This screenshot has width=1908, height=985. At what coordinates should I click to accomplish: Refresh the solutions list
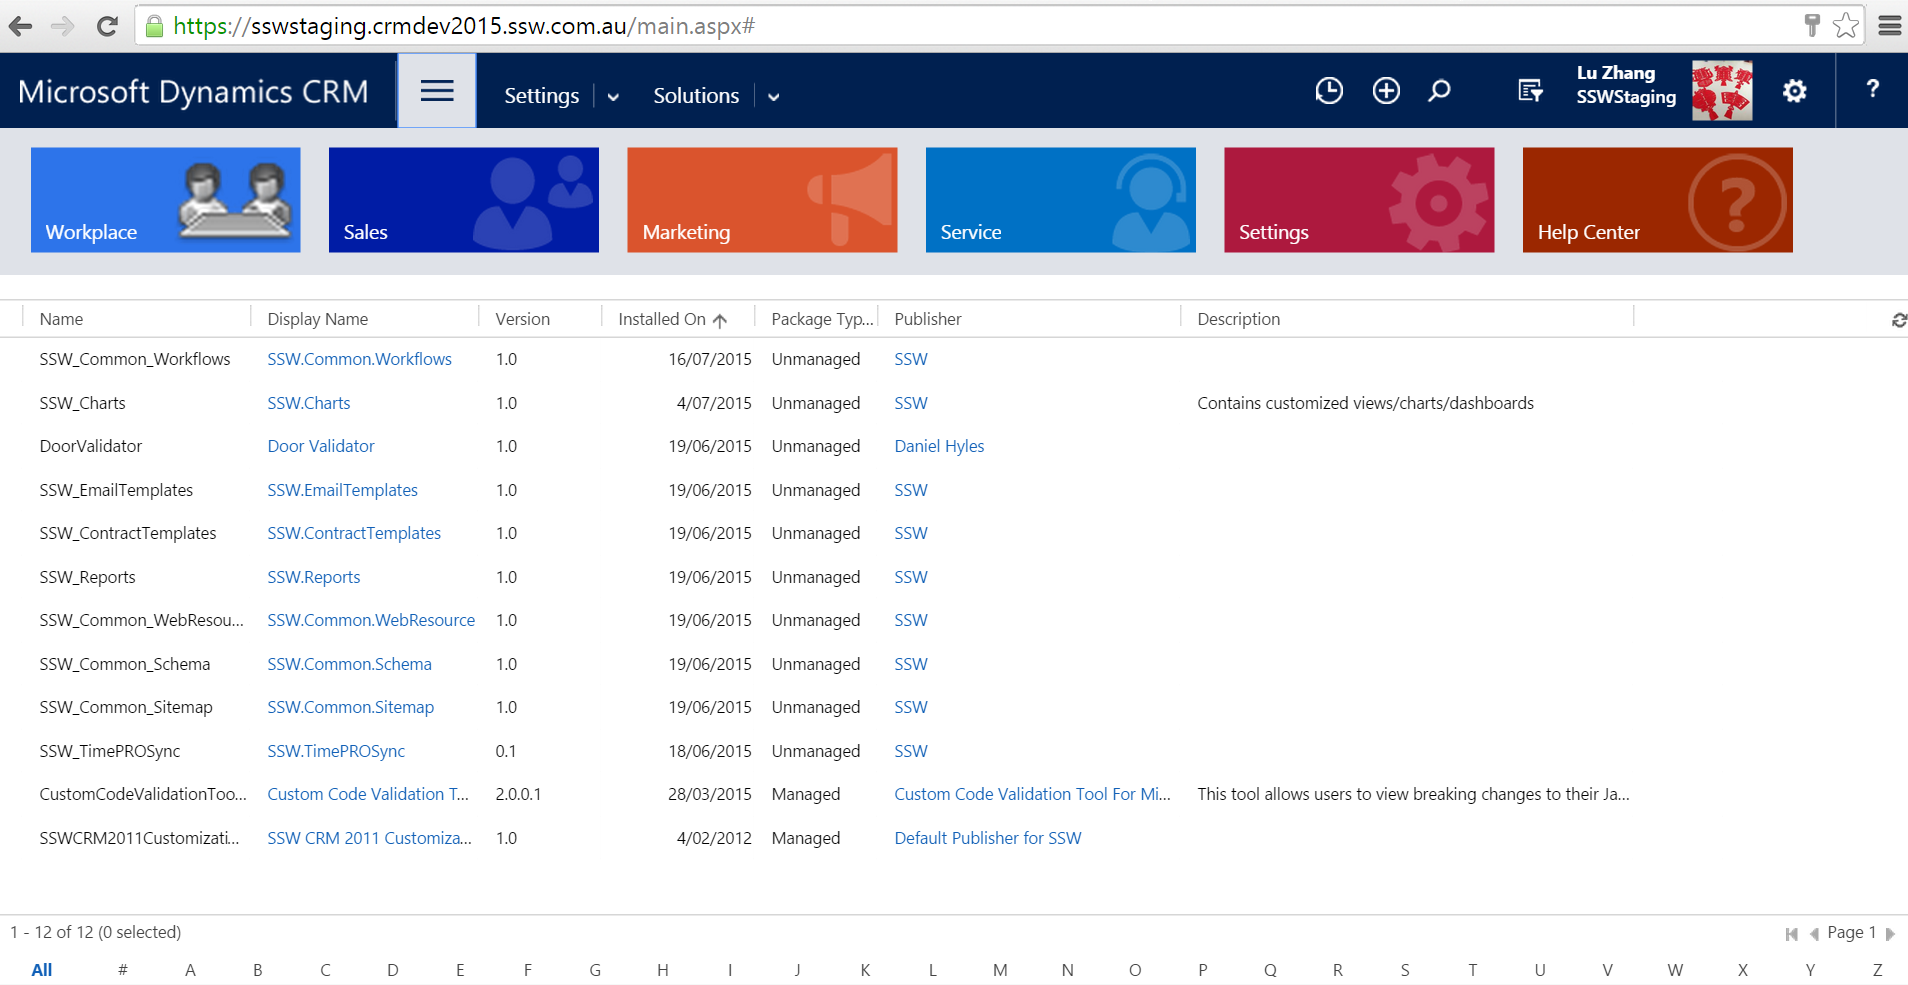(x=1898, y=320)
